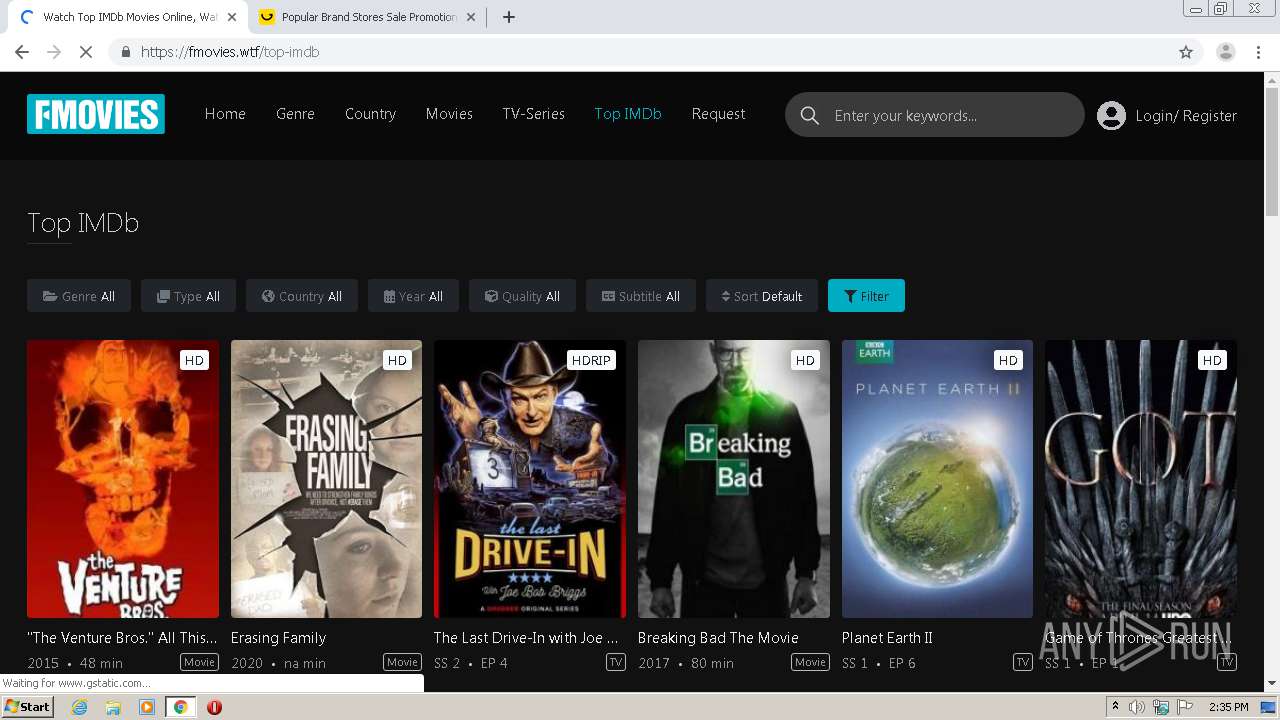The width and height of the screenshot is (1280, 720).
Task: Open a new browser tab
Action: tap(509, 17)
